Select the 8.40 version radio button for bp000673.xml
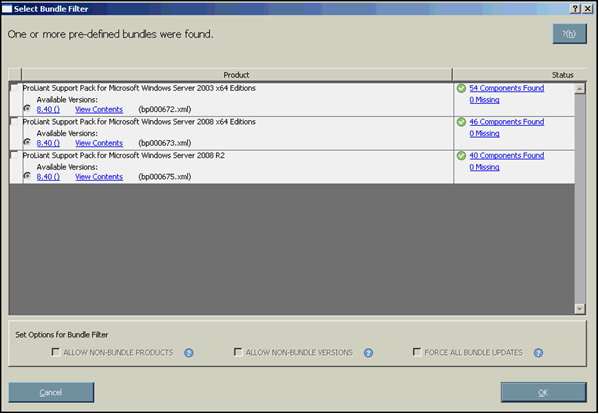This screenshot has width=599, height=414. tap(27, 142)
